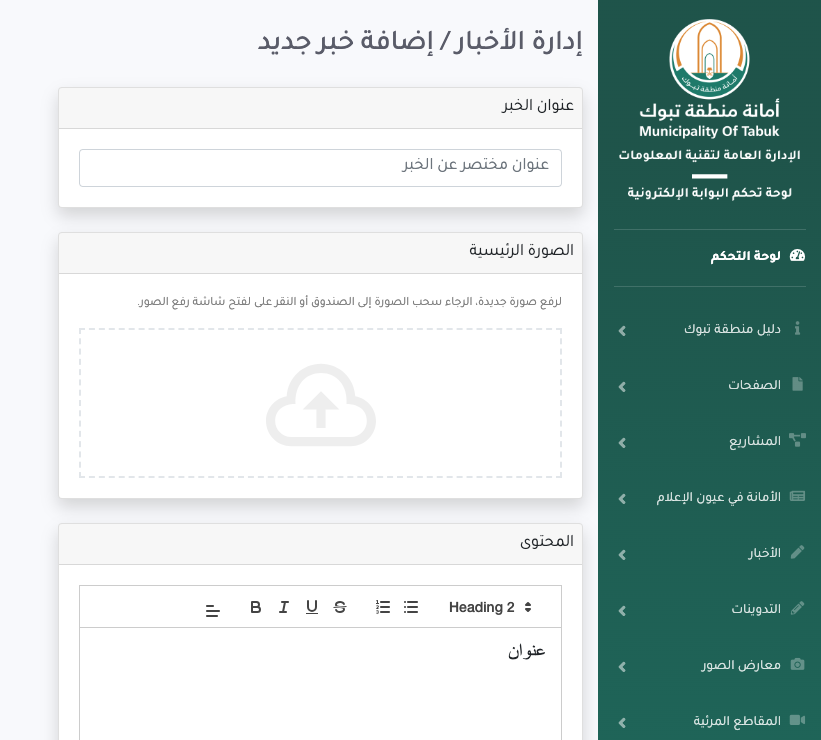Image resolution: width=821 pixels, height=740 pixels.
Task: Insert an ordered numbered list
Action: 383,607
